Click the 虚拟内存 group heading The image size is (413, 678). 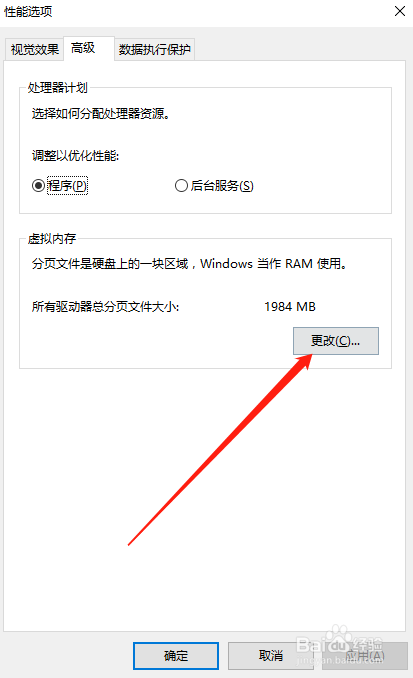pos(52,239)
